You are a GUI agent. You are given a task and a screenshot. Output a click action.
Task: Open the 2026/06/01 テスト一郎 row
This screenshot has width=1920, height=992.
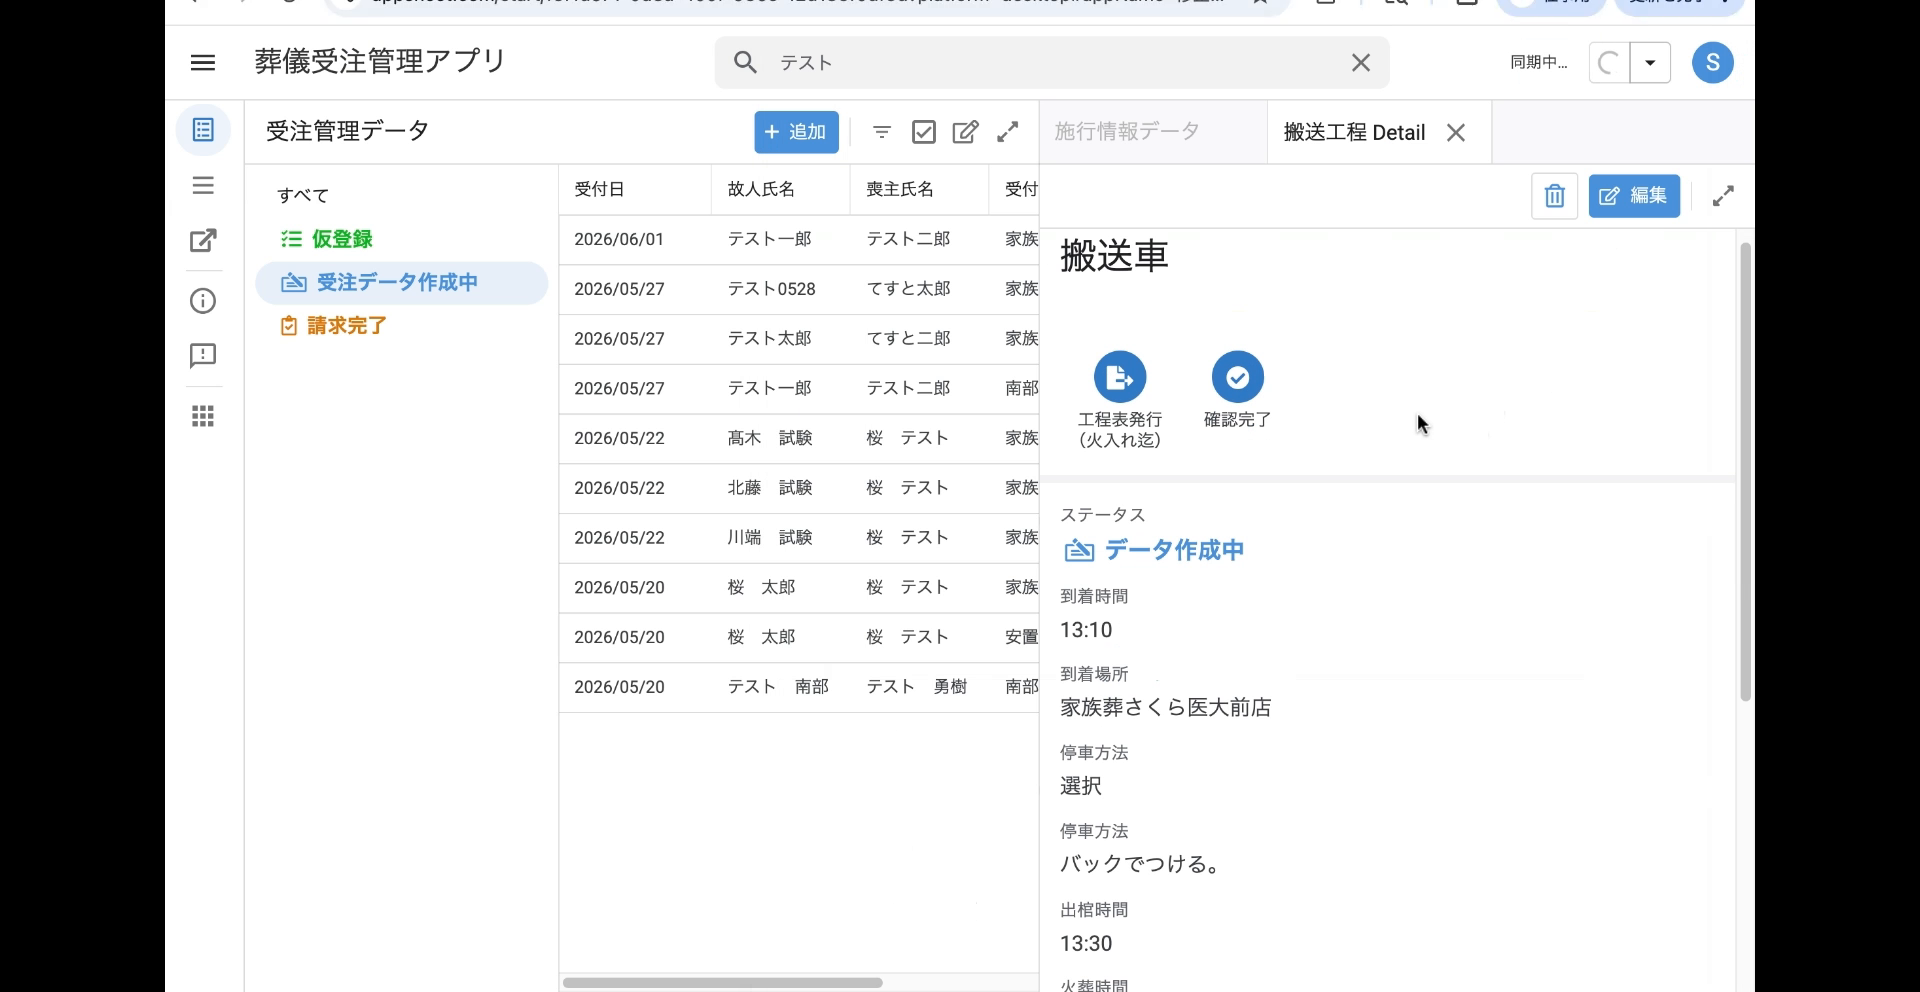point(799,240)
